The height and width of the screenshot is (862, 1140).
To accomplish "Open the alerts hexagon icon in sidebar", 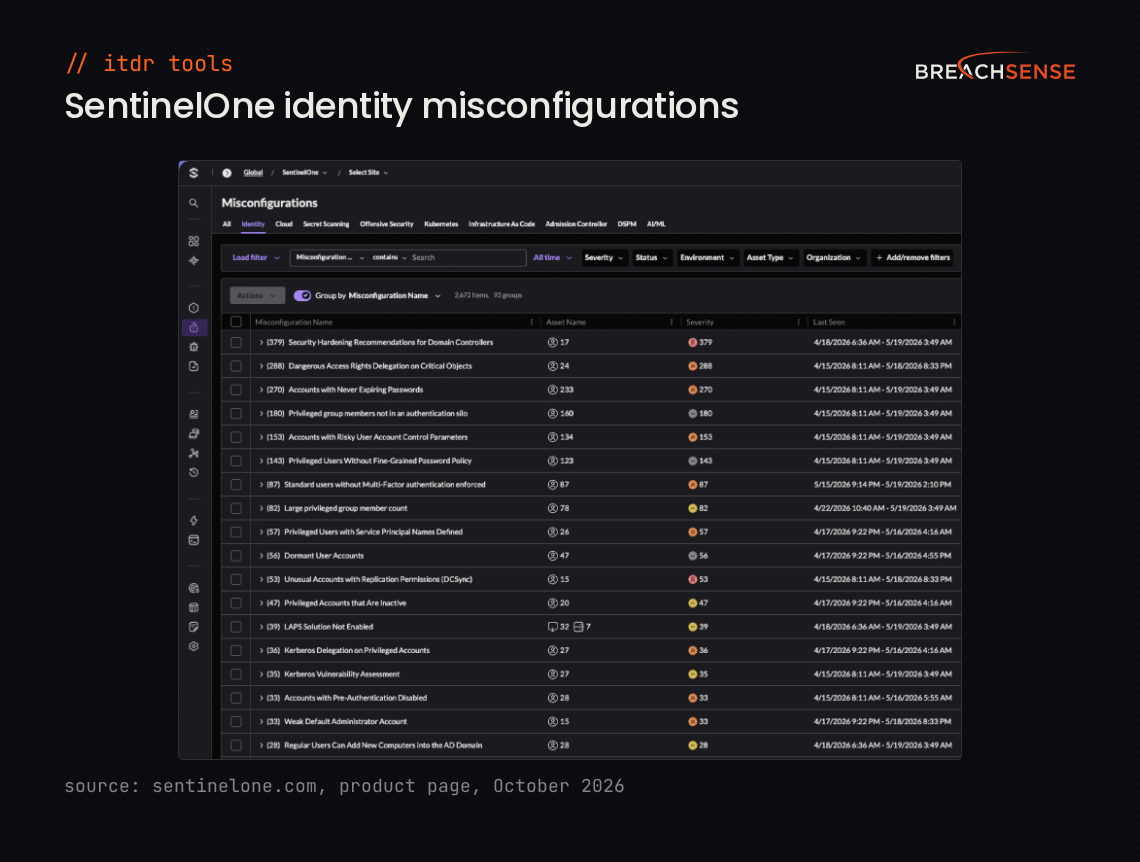I will click(x=193, y=308).
